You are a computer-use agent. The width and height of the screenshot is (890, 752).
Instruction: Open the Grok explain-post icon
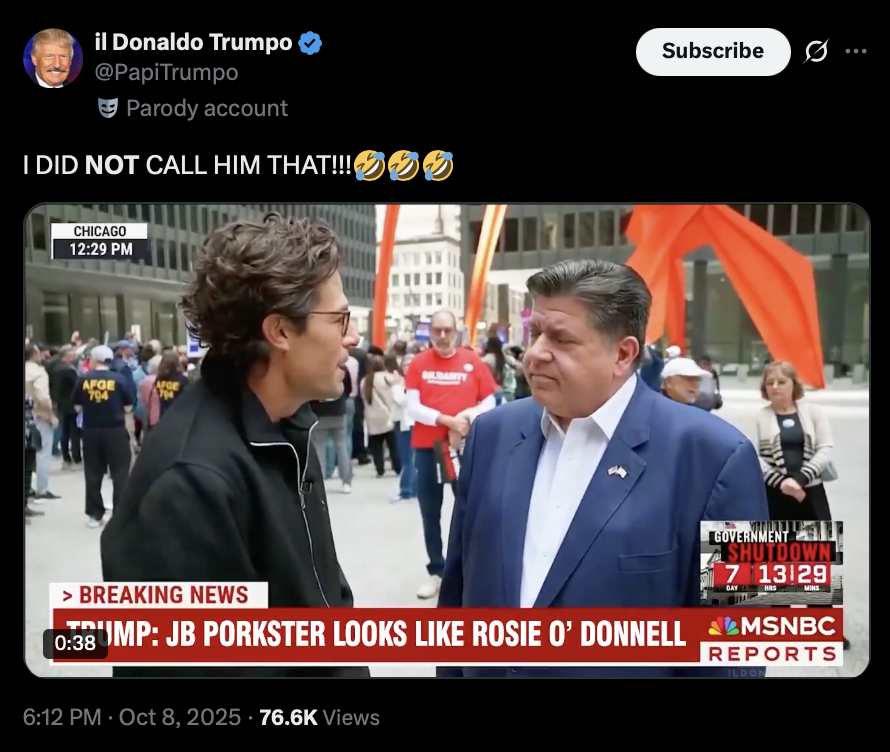(816, 52)
